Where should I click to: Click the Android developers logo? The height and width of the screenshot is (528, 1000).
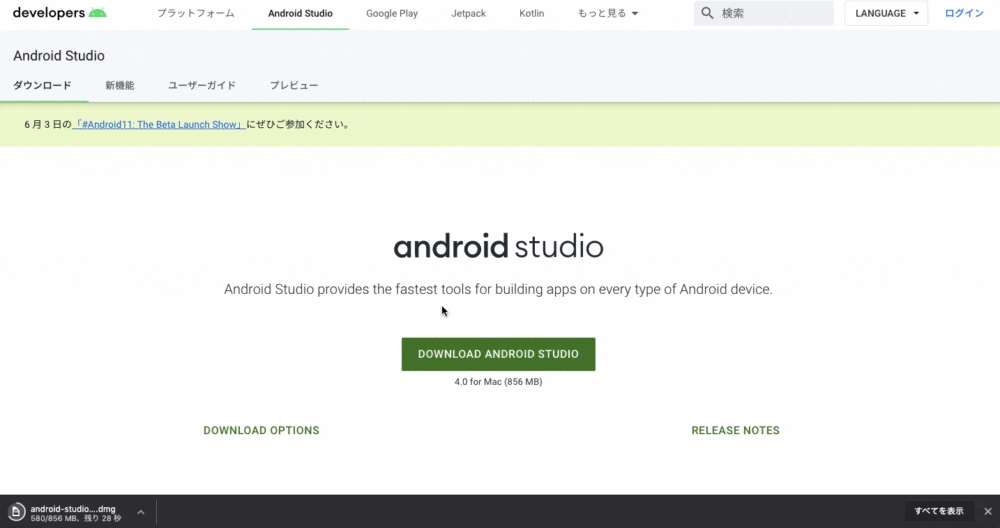59,13
